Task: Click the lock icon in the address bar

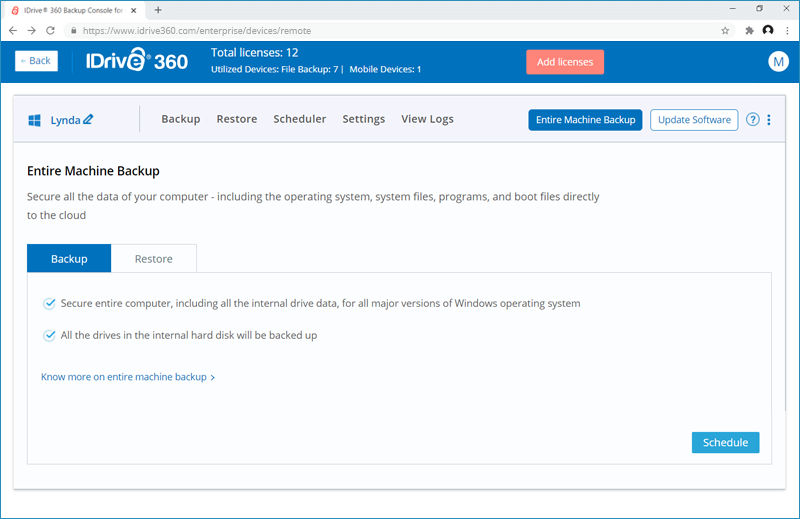Action: tap(74, 31)
